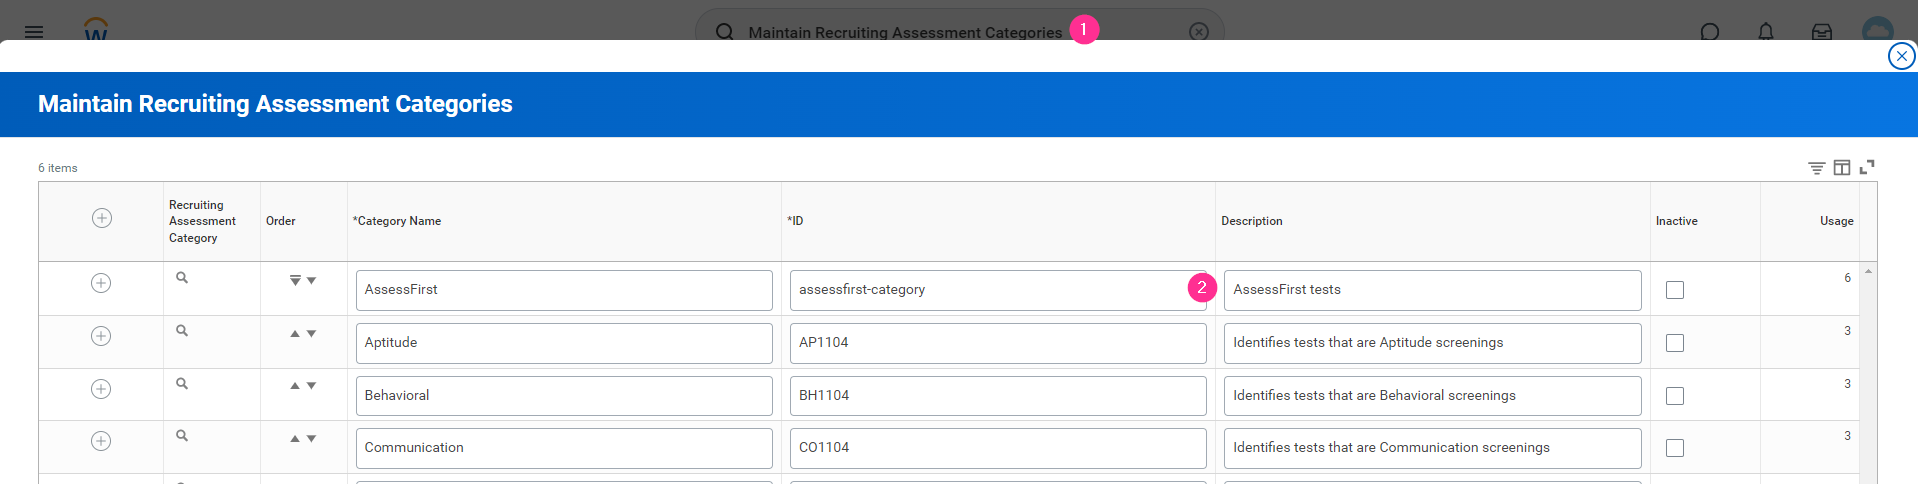Toggle the Inactive checkbox for AssessFirst
This screenshot has height=484, width=1918.
(x=1675, y=290)
